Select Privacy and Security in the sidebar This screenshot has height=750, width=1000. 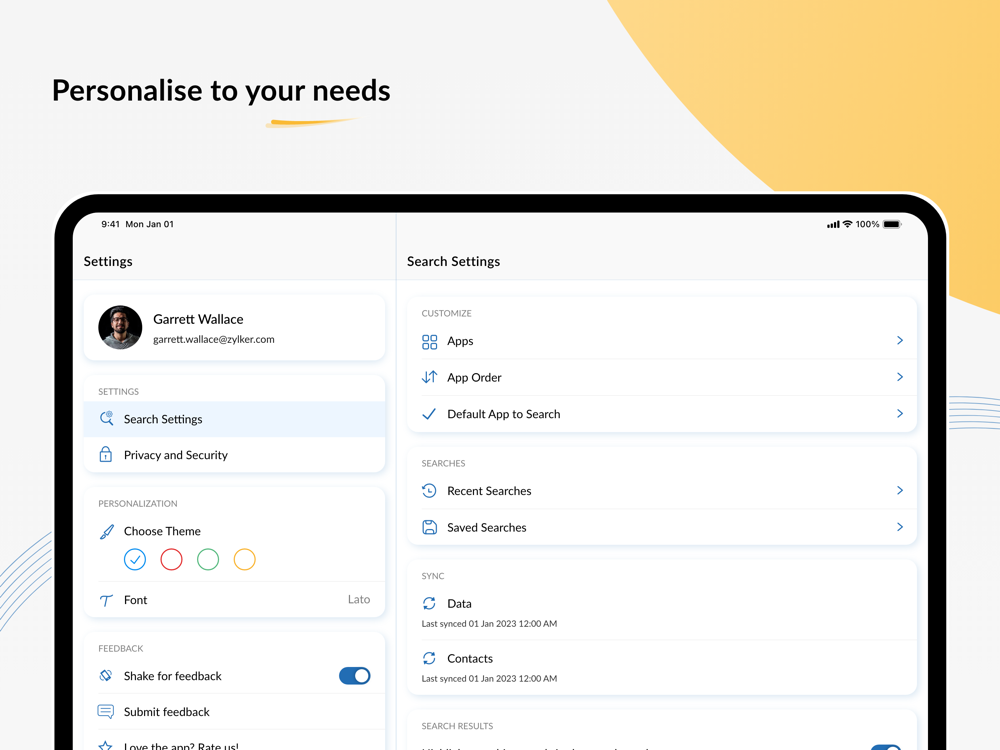pos(235,455)
